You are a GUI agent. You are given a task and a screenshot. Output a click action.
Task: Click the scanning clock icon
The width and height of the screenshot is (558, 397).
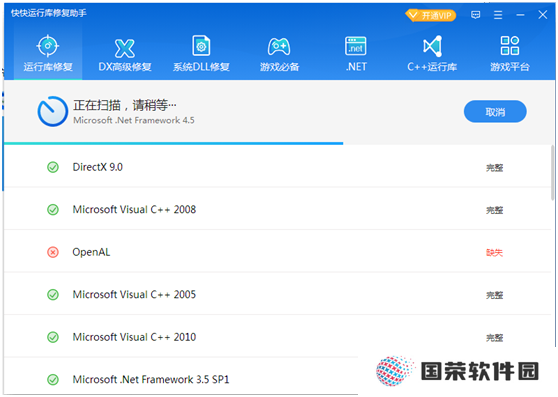point(53,111)
